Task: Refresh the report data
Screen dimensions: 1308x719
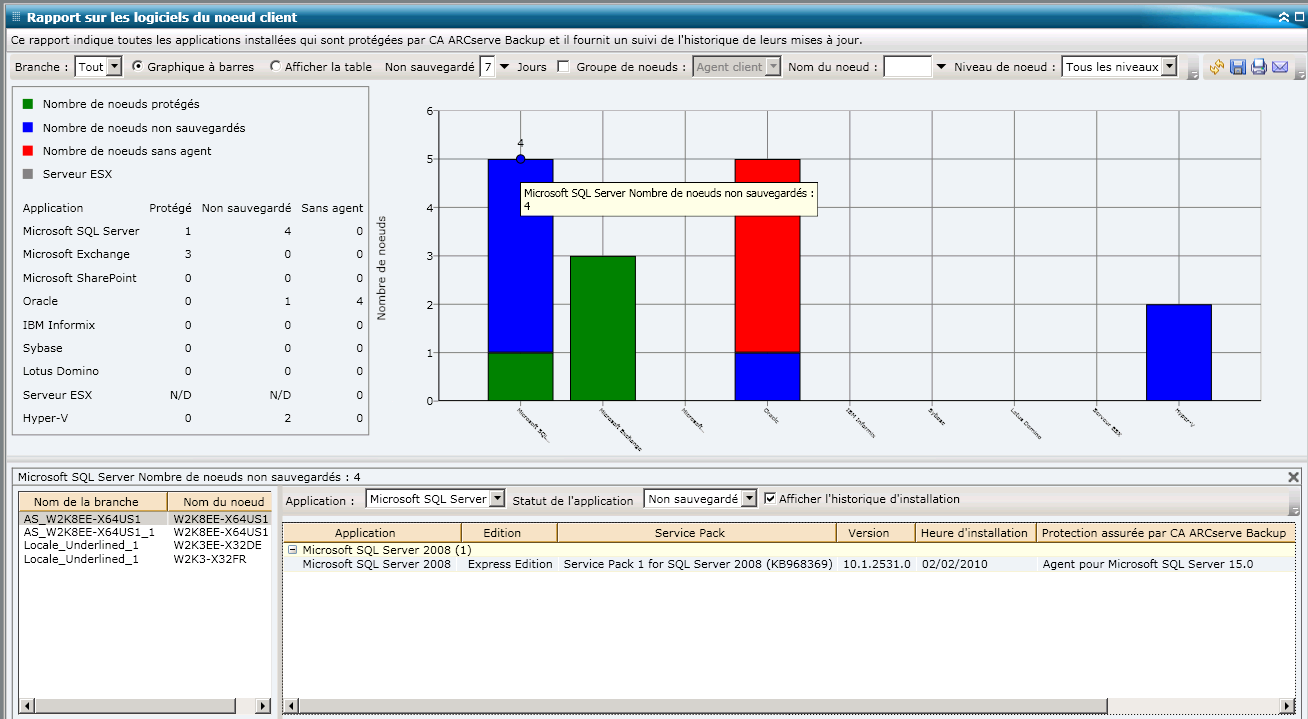Action: [x=1217, y=67]
